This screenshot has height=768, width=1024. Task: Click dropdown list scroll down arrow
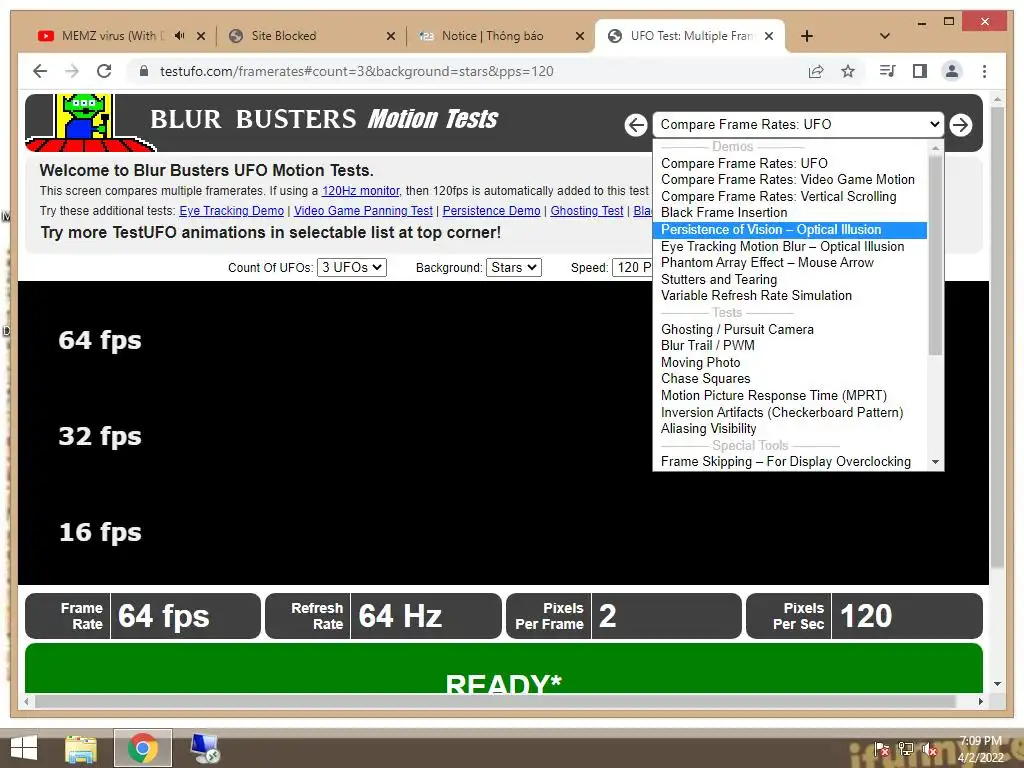point(935,462)
